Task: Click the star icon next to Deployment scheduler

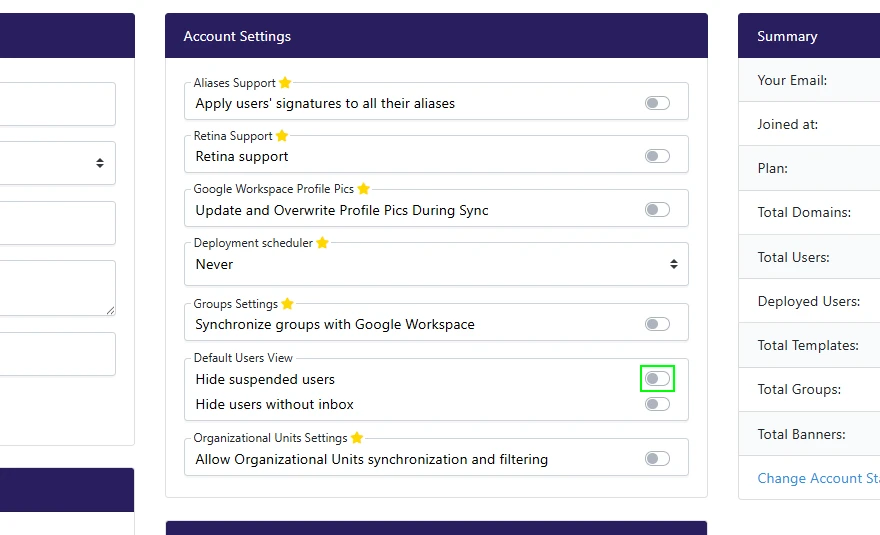Action: [x=322, y=243]
